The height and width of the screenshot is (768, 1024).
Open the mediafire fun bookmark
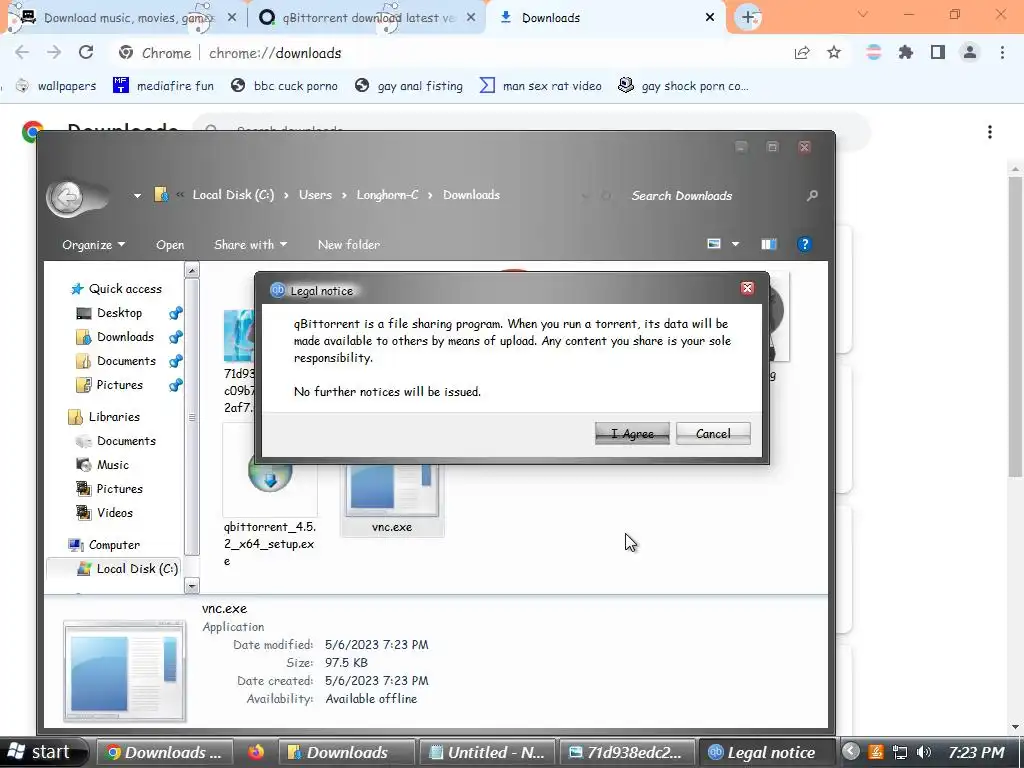tap(163, 86)
